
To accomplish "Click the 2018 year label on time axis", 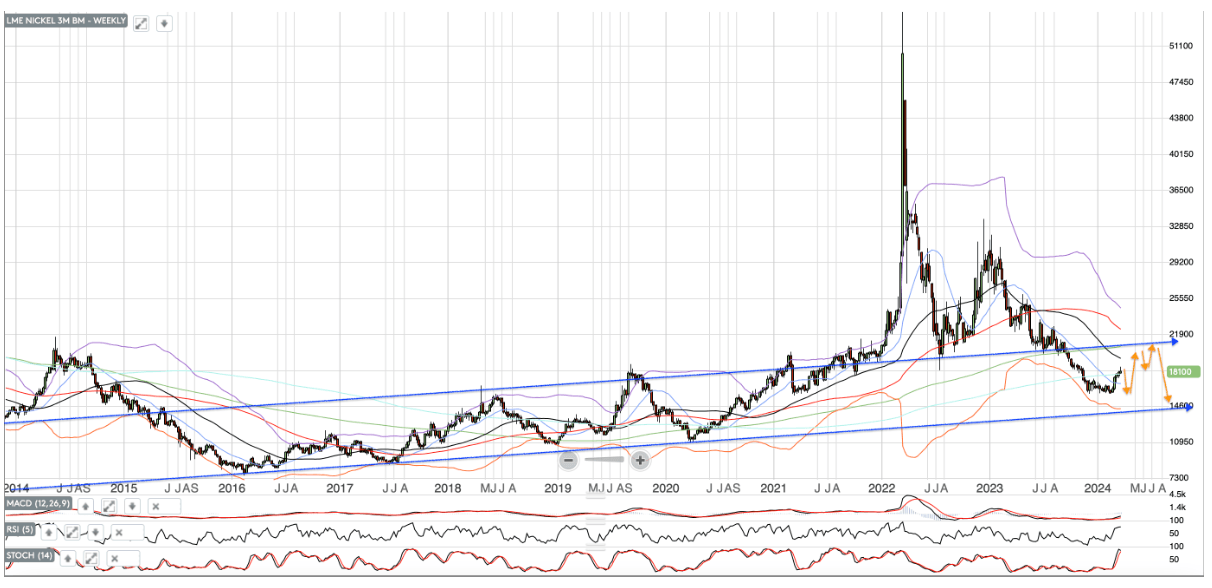I will [448, 488].
